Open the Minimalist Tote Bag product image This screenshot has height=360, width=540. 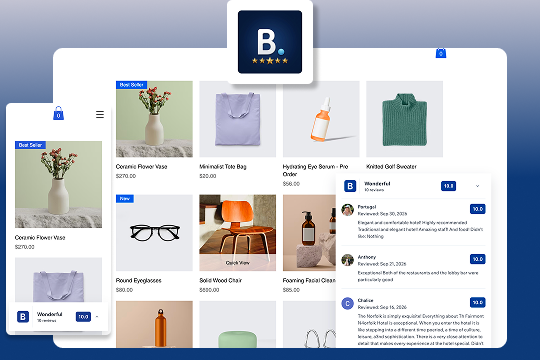click(x=238, y=119)
